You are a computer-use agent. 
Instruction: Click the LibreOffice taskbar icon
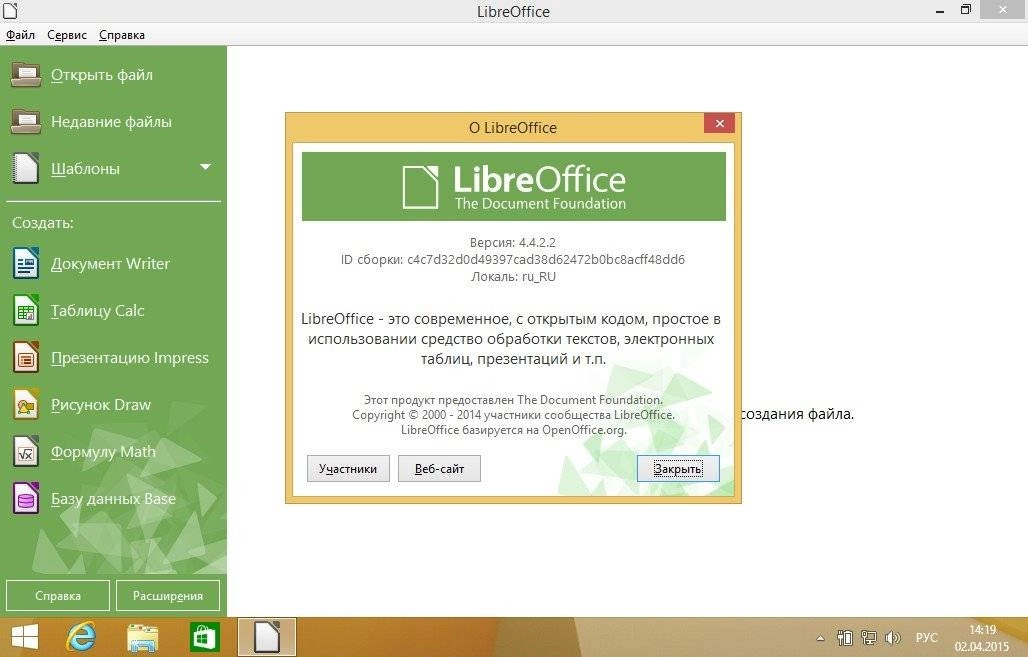click(267, 637)
